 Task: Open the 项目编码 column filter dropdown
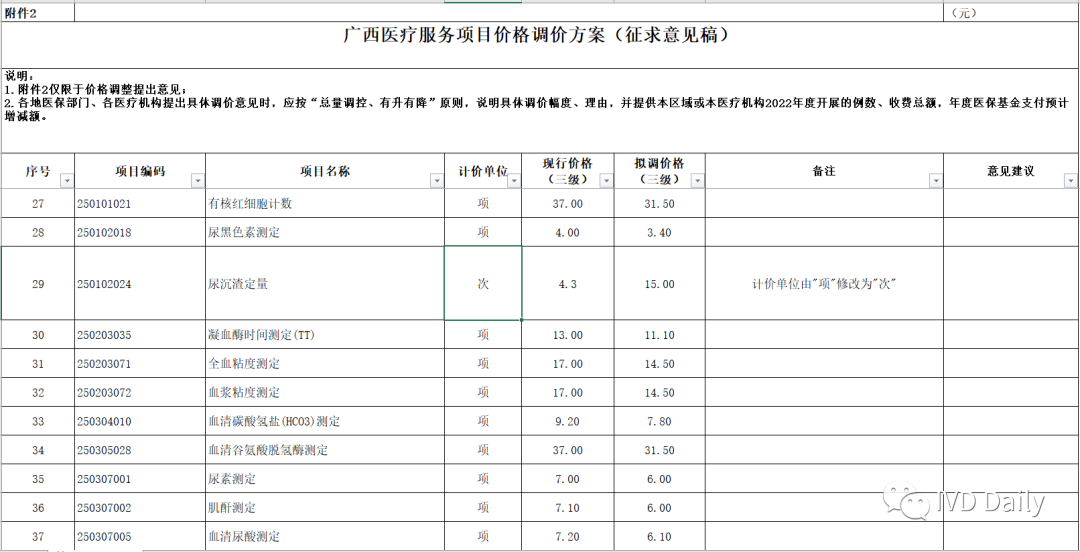[197, 181]
